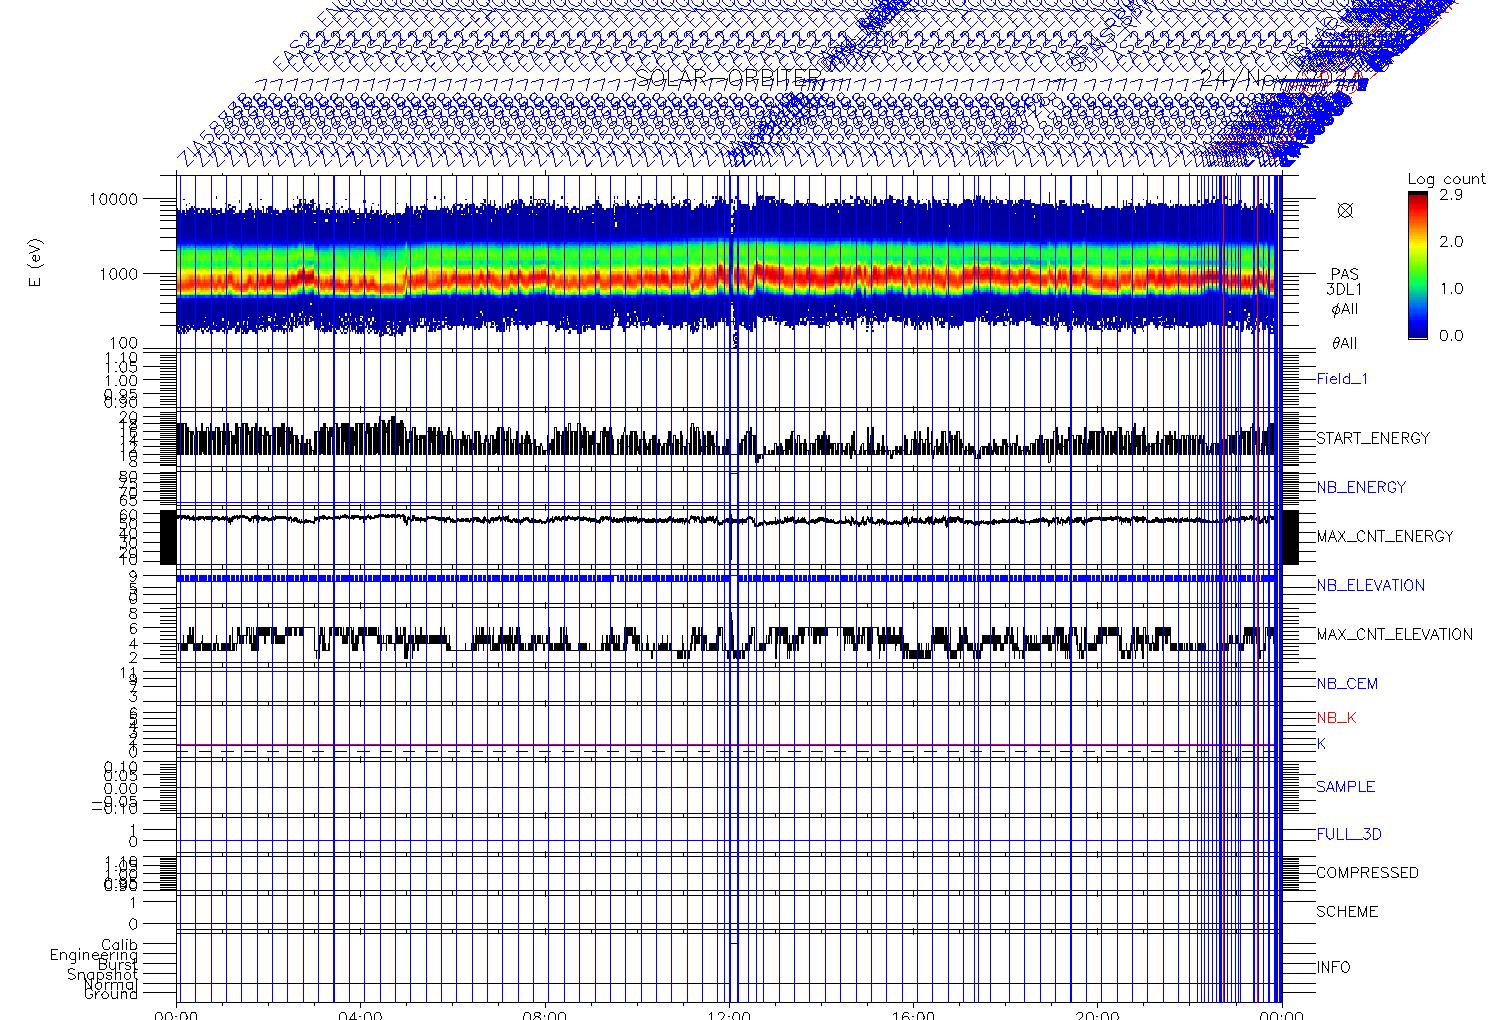The height and width of the screenshot is (1020, 1512).
Task: Click the SAMPLE label
Action: [x=1345, y=787]
